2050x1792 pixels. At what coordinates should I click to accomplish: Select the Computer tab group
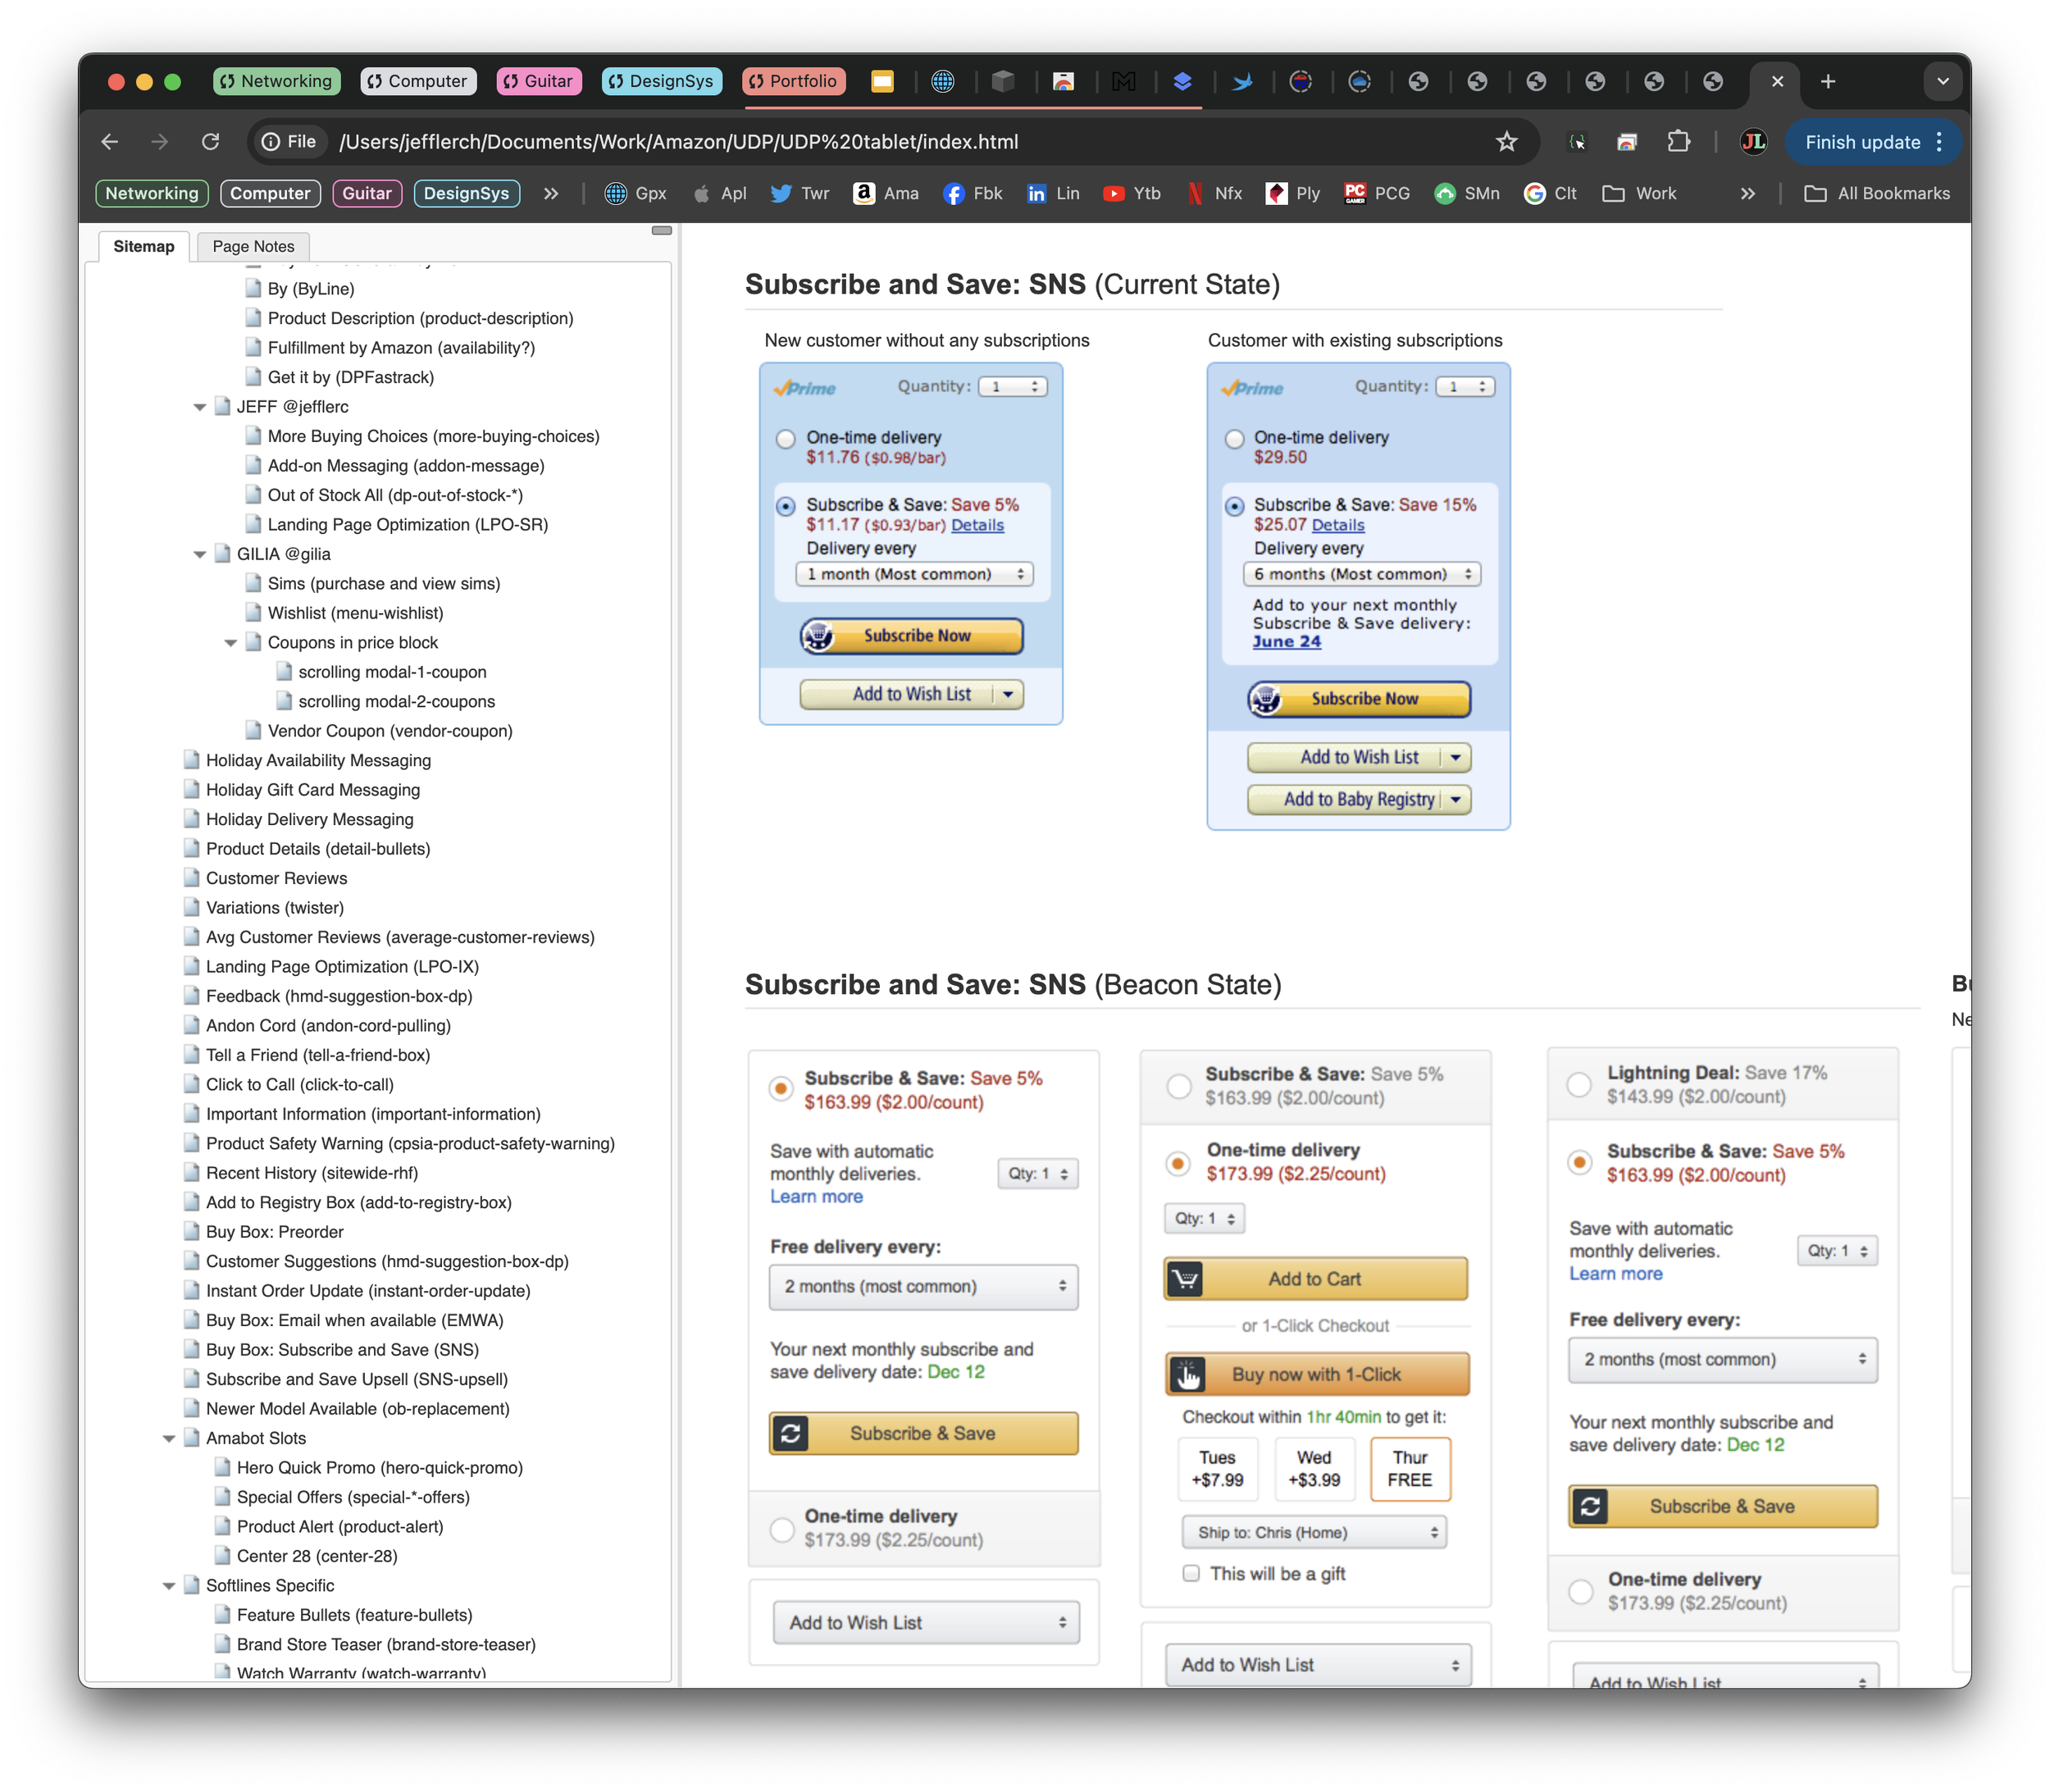click(x=418, y=81)
